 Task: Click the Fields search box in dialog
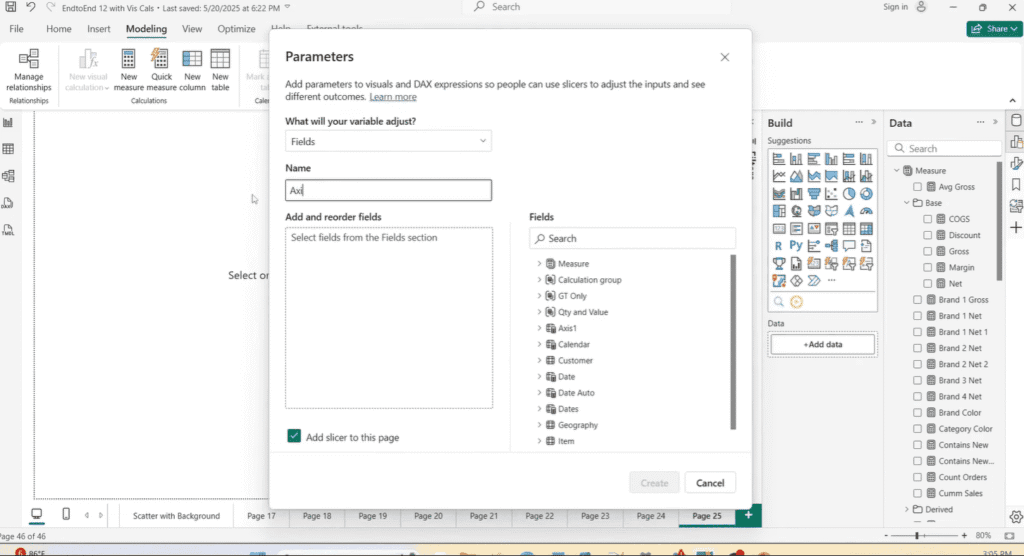[x=632, y=238]
